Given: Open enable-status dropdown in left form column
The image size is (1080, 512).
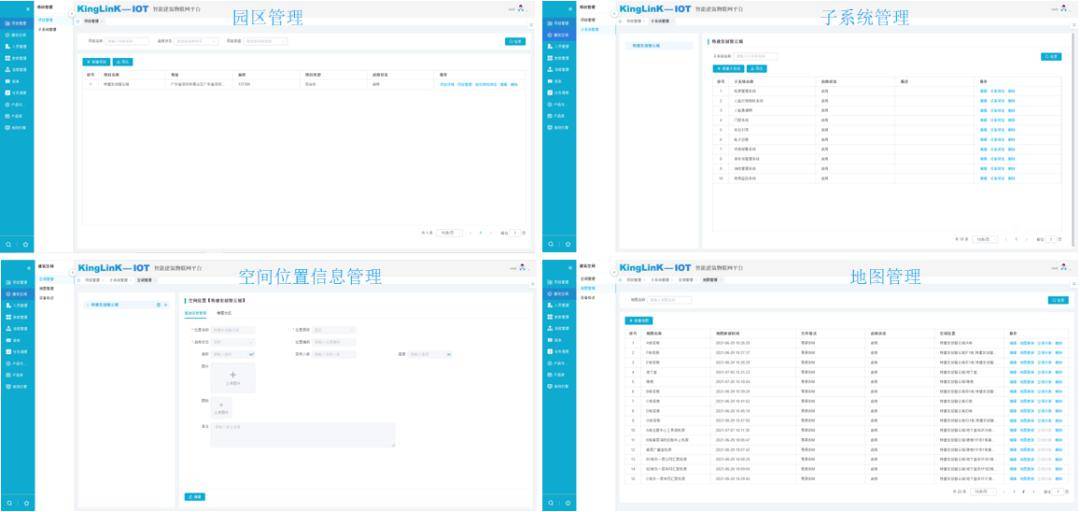Looking at the screenshot, I should tap(233, 342).
